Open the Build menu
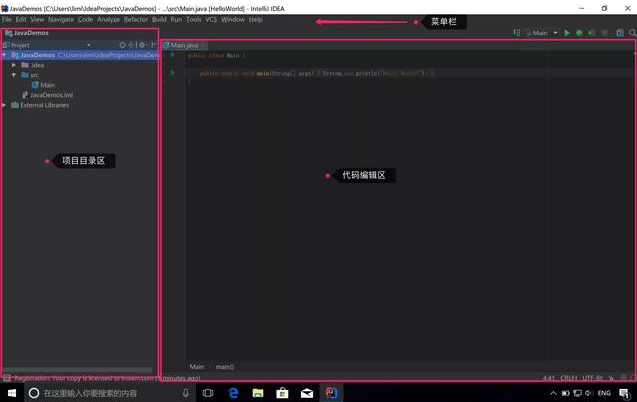637x402 pixels. pos(159,19)
